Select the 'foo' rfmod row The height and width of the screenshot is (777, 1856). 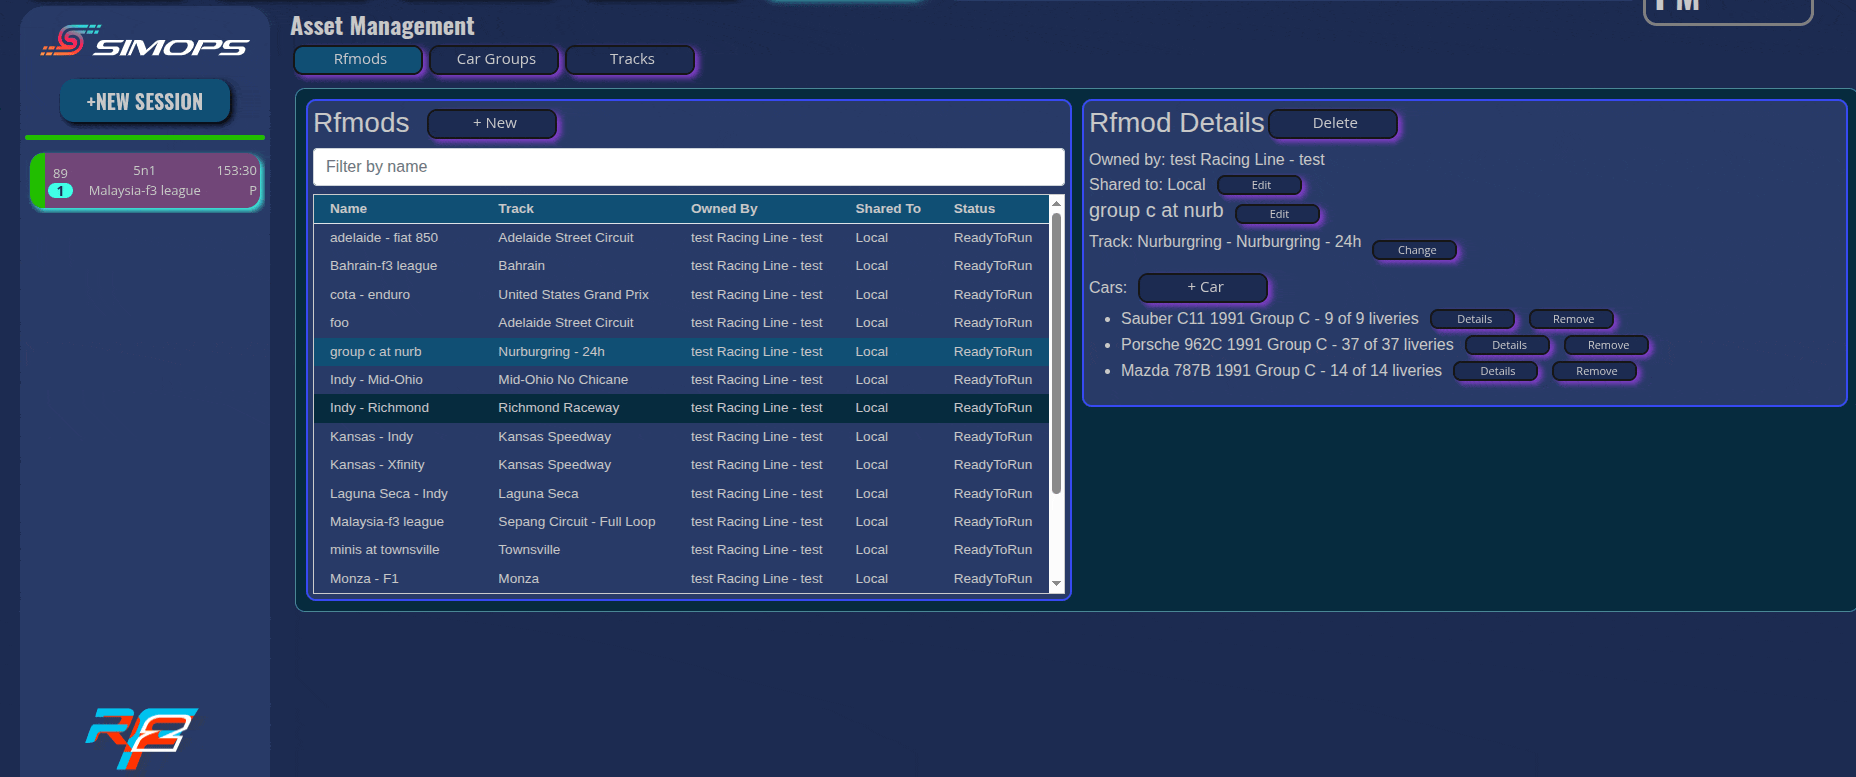tap(681, 323)
